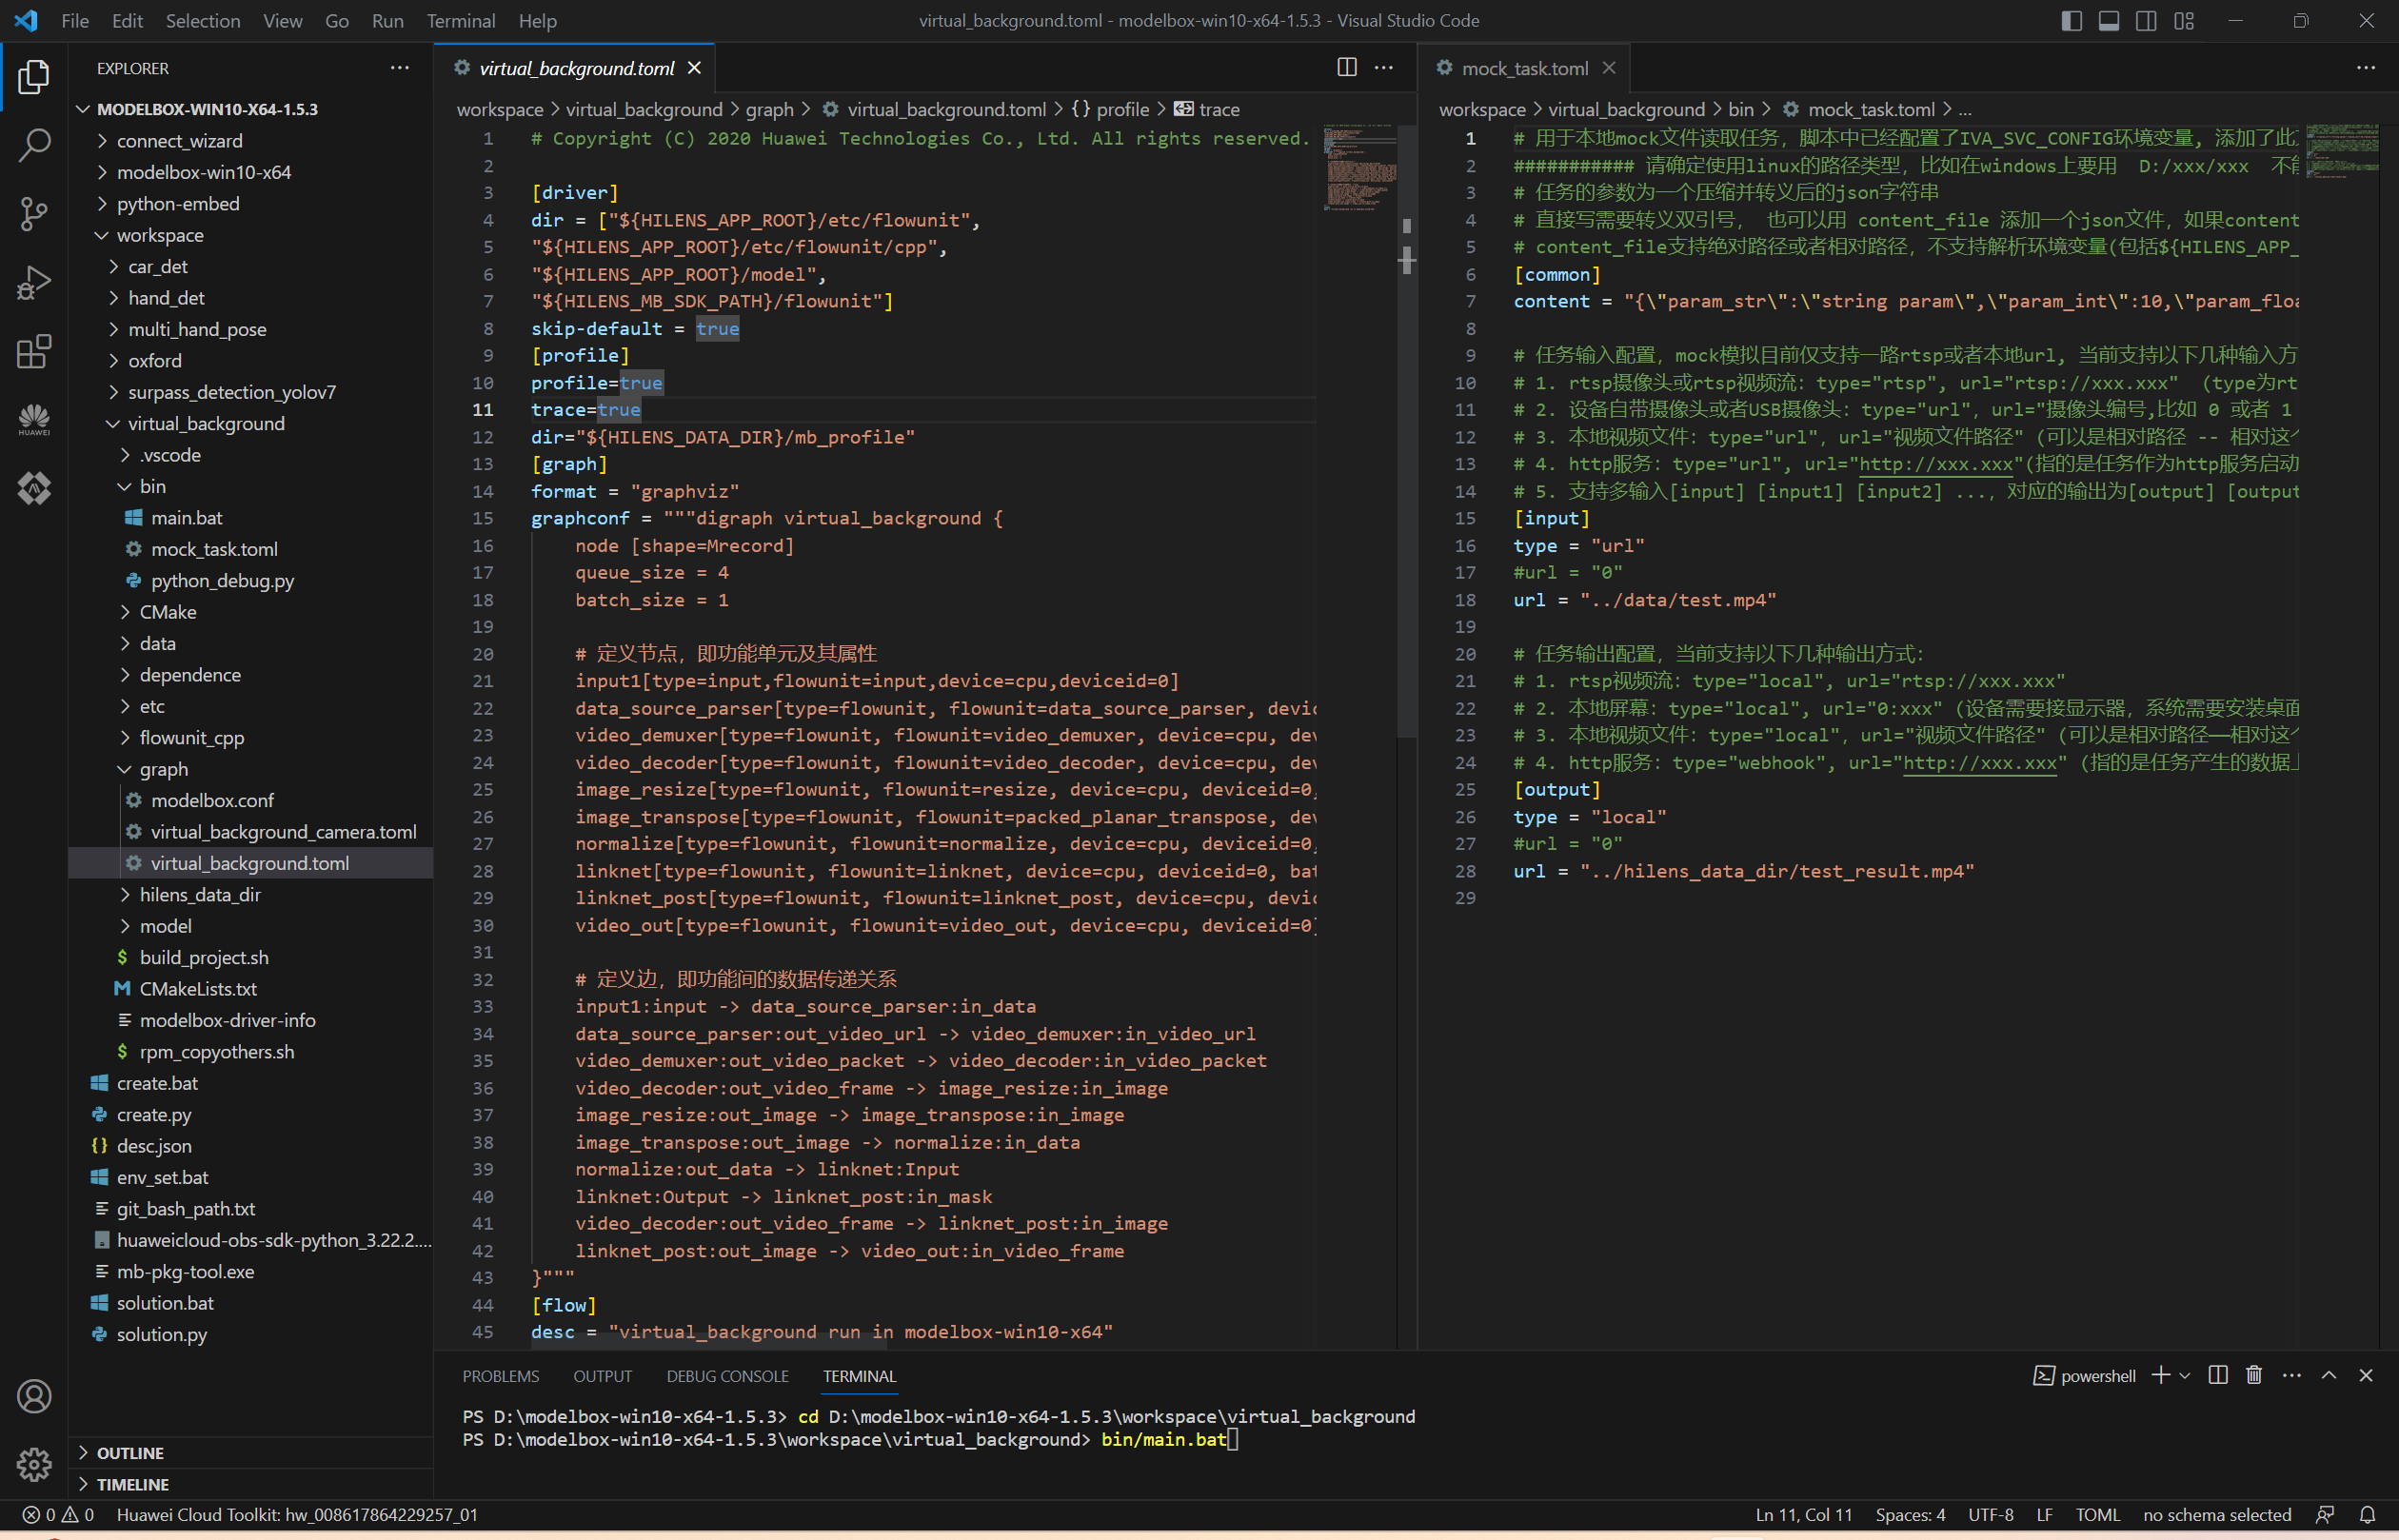Open the Search view in activity bar
Viewport: 2399px width, 1540px height.
tap(34, 145)
